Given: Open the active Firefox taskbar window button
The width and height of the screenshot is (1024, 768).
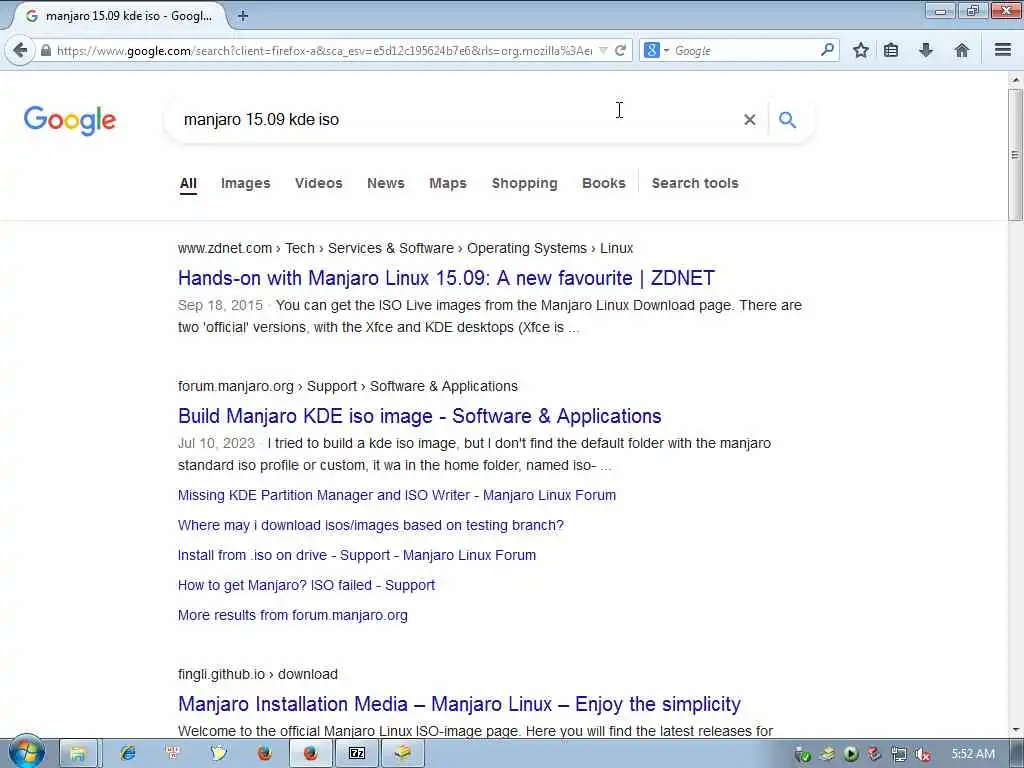Looking at the screenshot, I should [x=310, y=754].
